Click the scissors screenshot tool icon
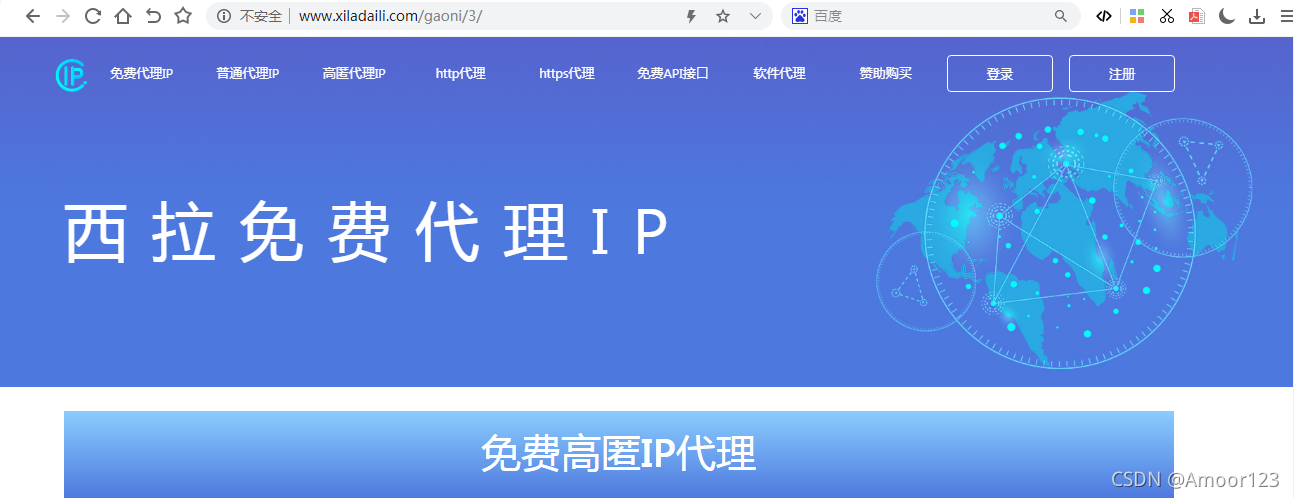The image size is (1294, 498). point(1167,16)
